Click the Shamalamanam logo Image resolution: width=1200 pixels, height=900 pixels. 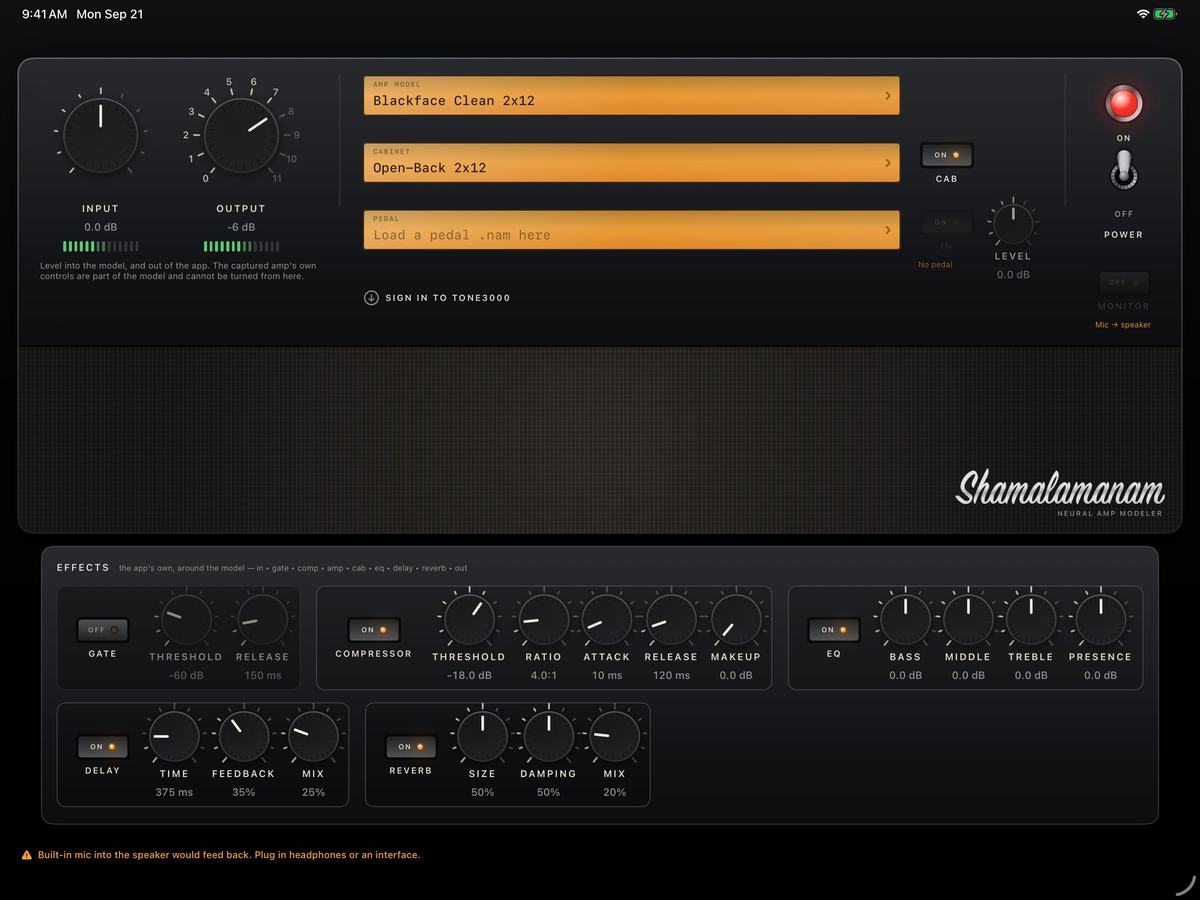1060,488
